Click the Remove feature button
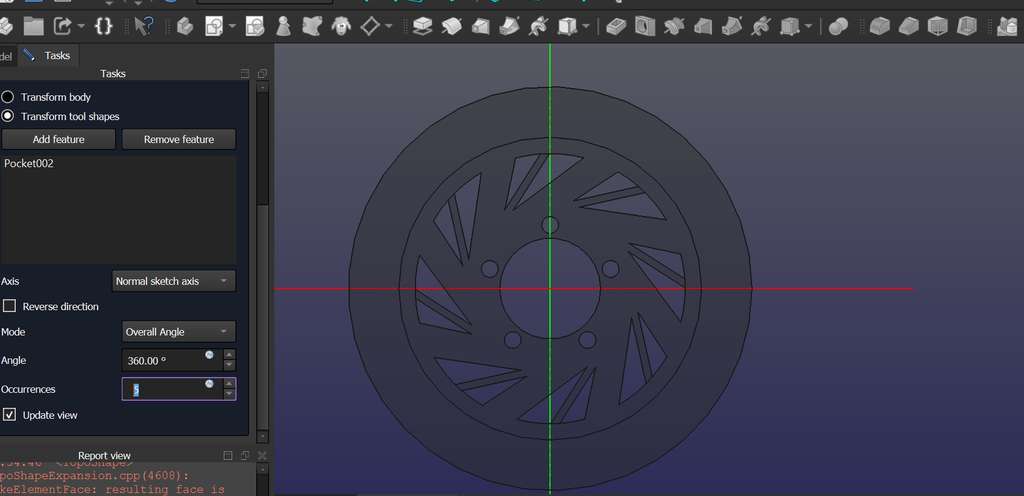This screenshot has width=1024, height=496. pyautogui.click(x=179, y=139)
